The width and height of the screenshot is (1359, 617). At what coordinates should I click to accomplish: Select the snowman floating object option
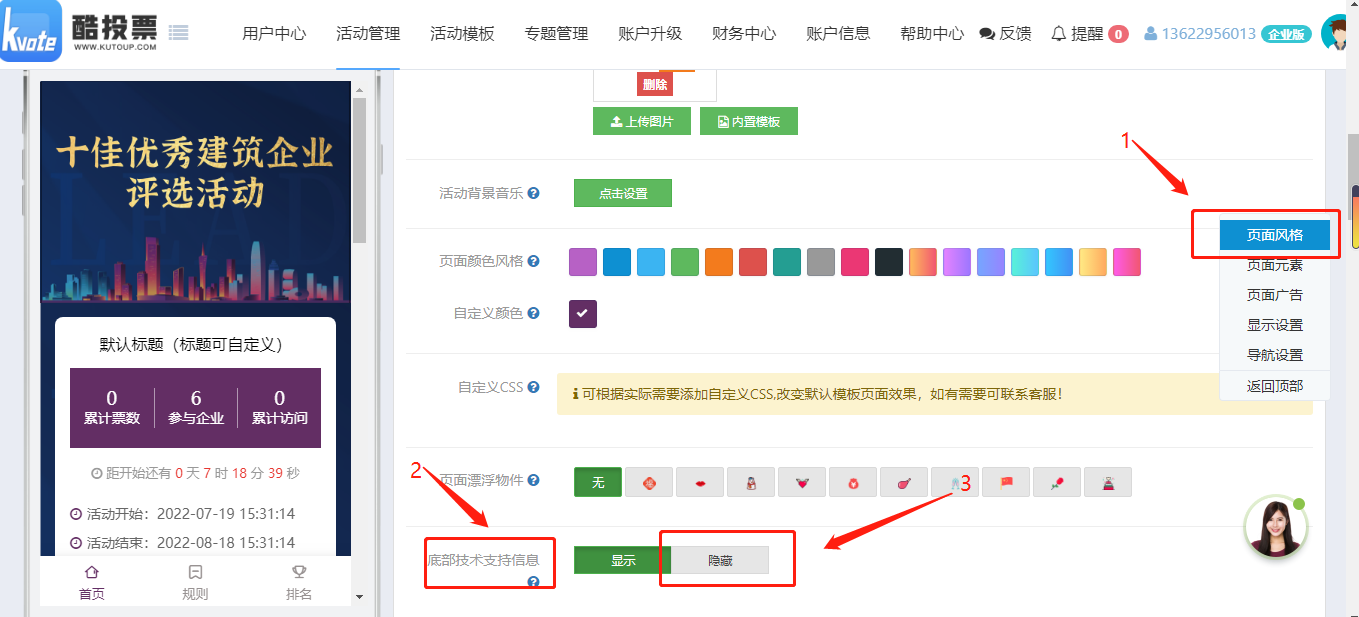[751, 482]
